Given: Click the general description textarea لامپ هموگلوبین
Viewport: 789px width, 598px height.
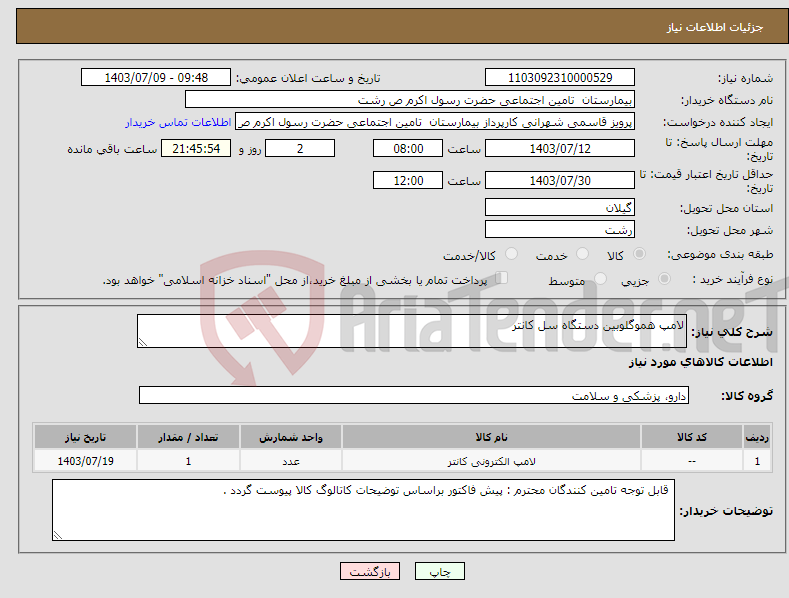Looking at the screenshot, I should point(412,331).
